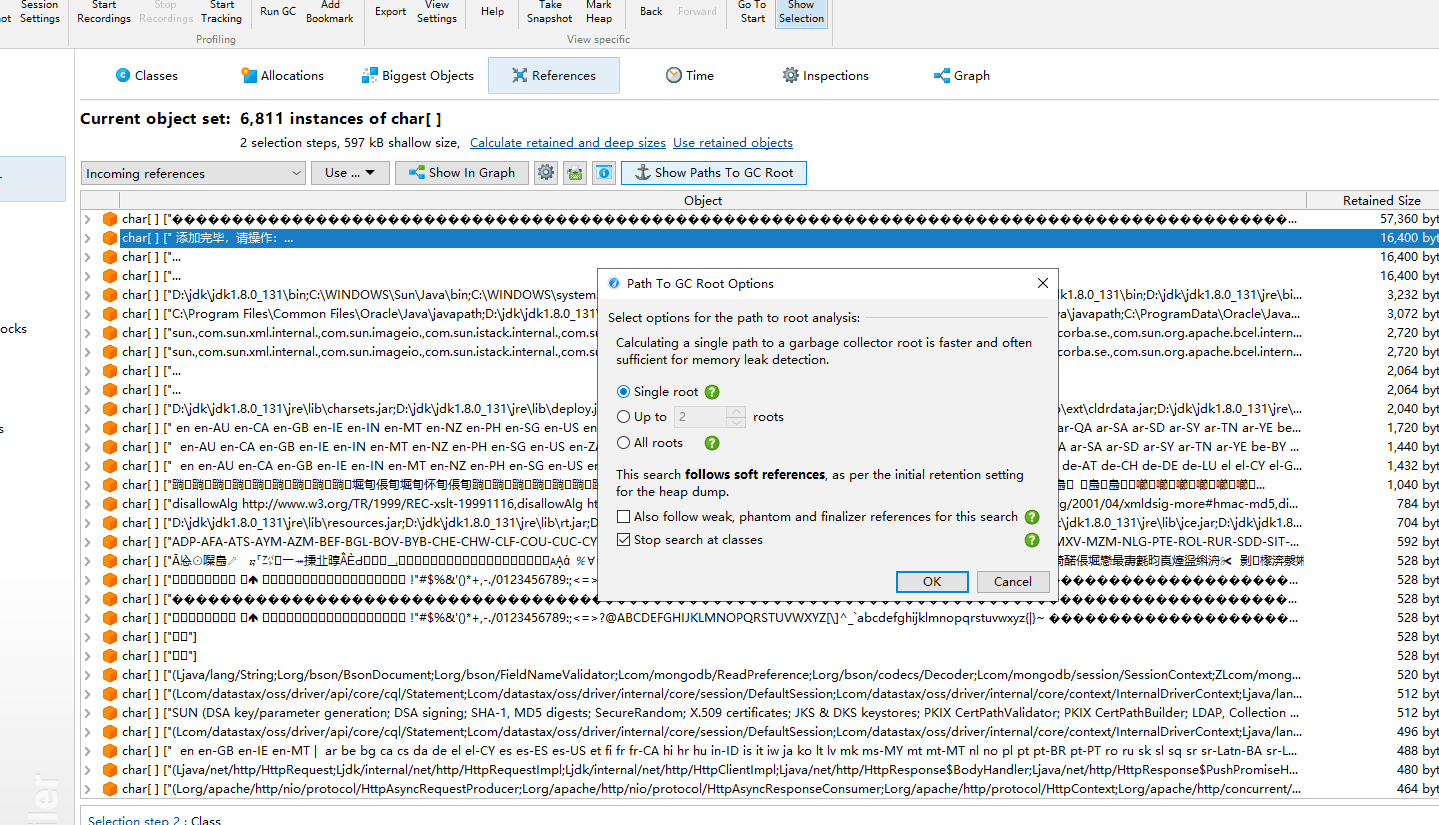Open the Use ... dropdown button
This screenshot has height=825, width=1439.
pos(350,173)
